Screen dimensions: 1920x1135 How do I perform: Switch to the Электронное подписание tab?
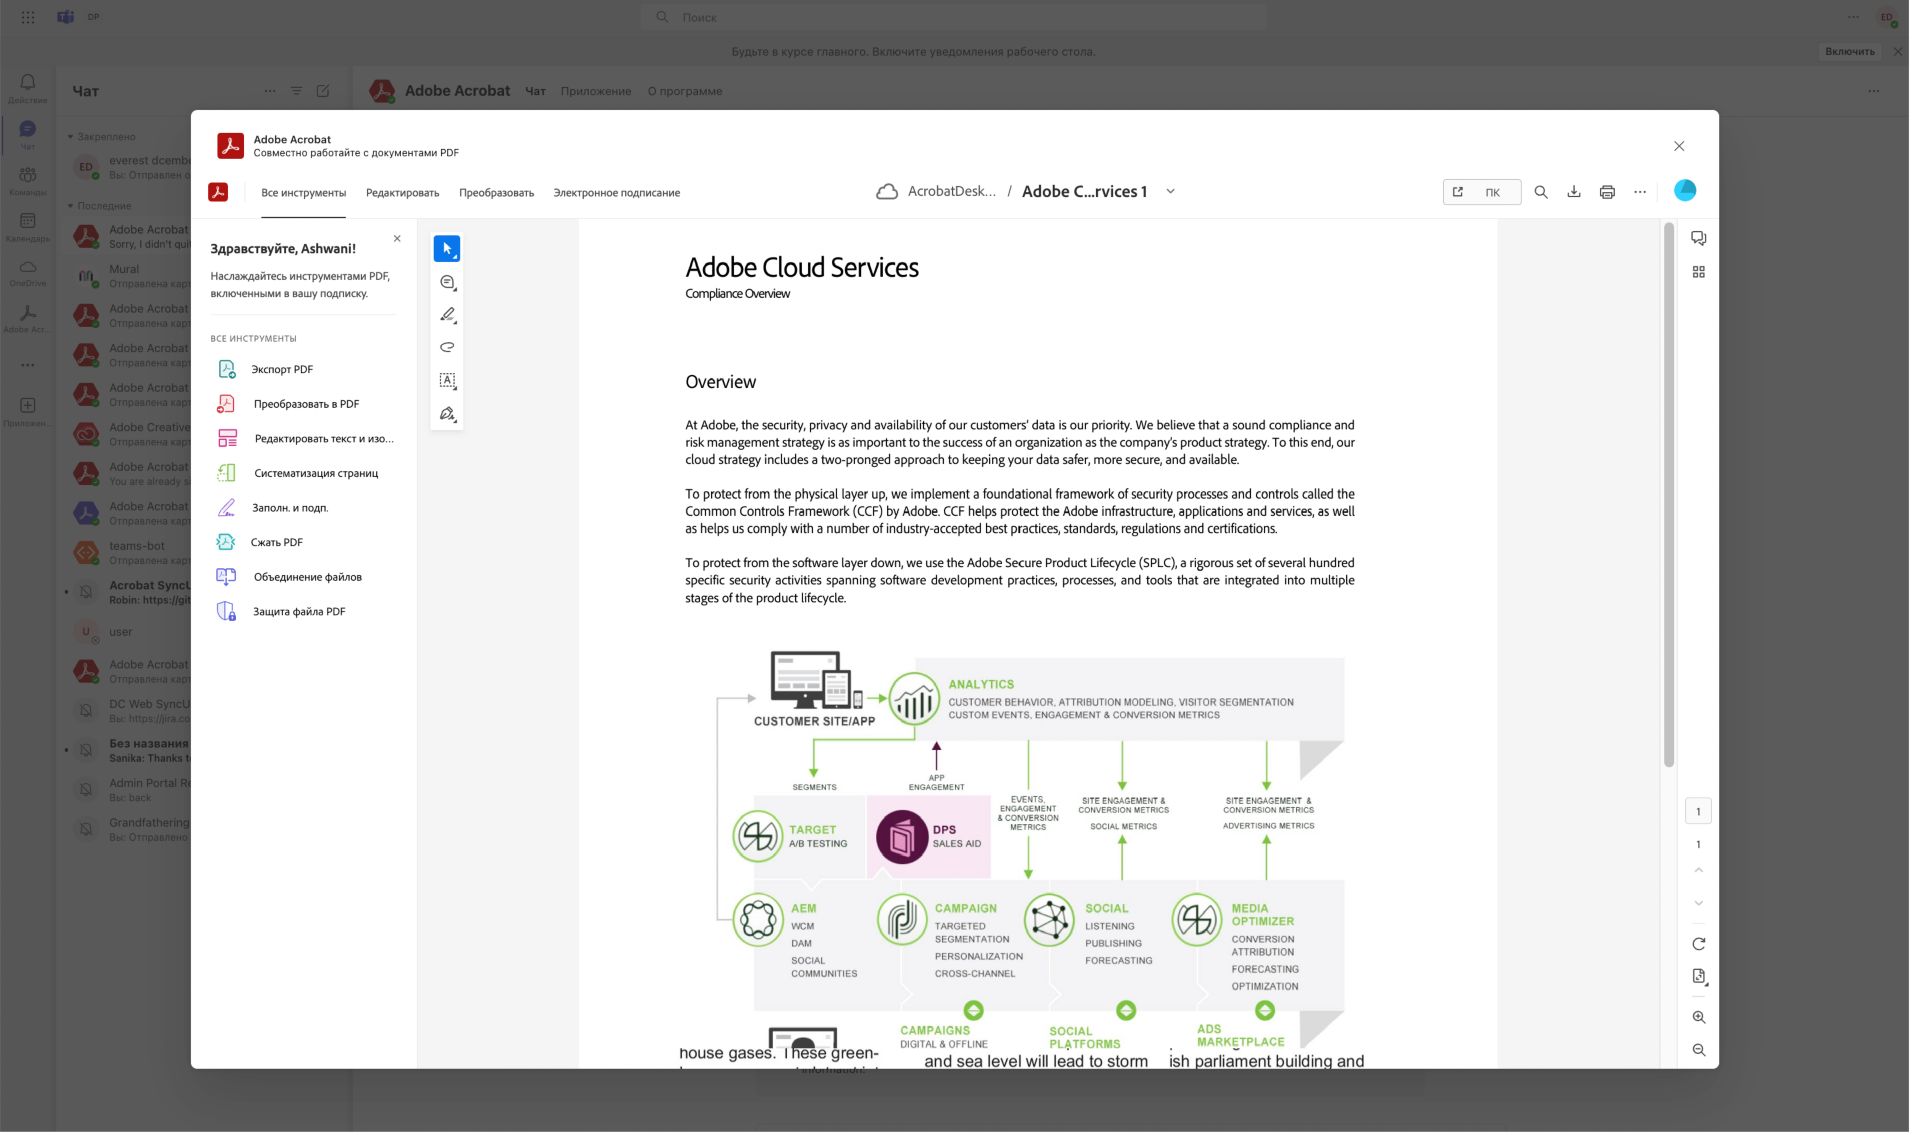point(616,192)
